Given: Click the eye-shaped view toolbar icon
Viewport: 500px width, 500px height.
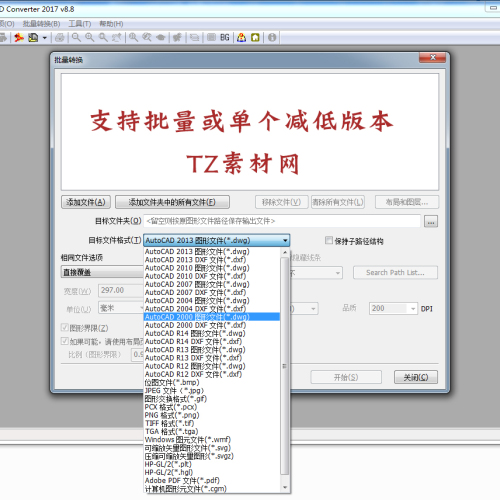Looking at the screenshot, I should pos(161,37).
